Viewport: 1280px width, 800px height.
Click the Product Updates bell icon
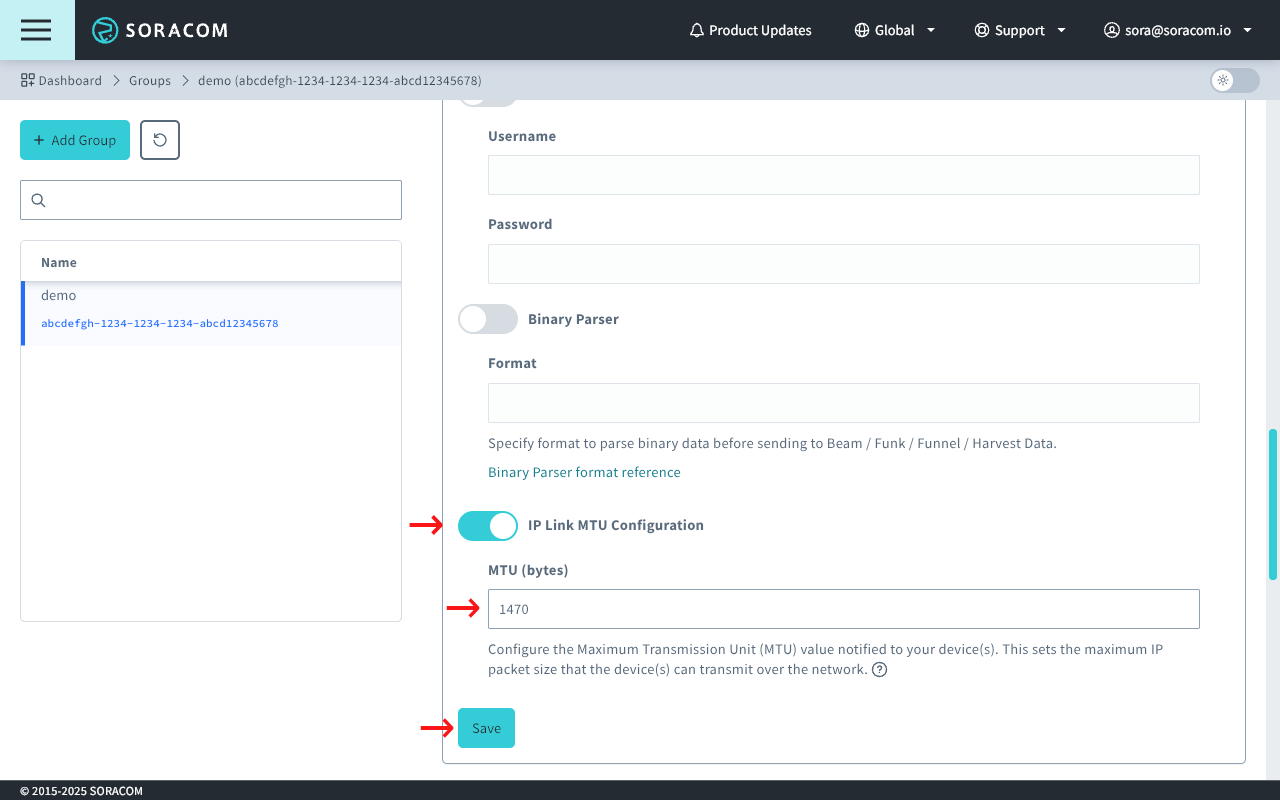[697, 31]
